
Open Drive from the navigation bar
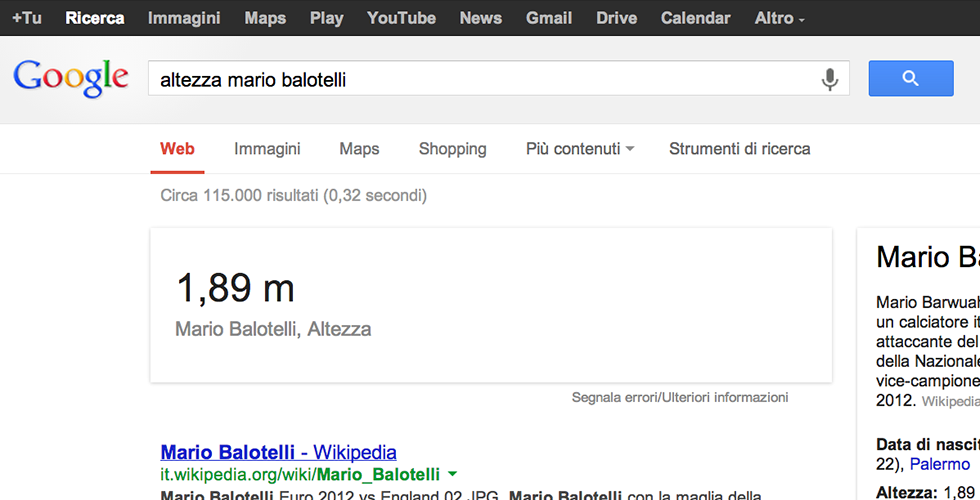(616, 18)
